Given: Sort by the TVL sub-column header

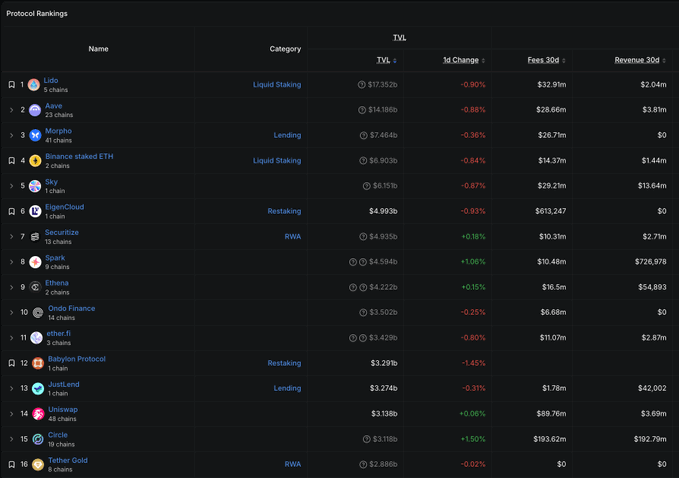Looking at the screenshot, I should click(x=386, y=60).
